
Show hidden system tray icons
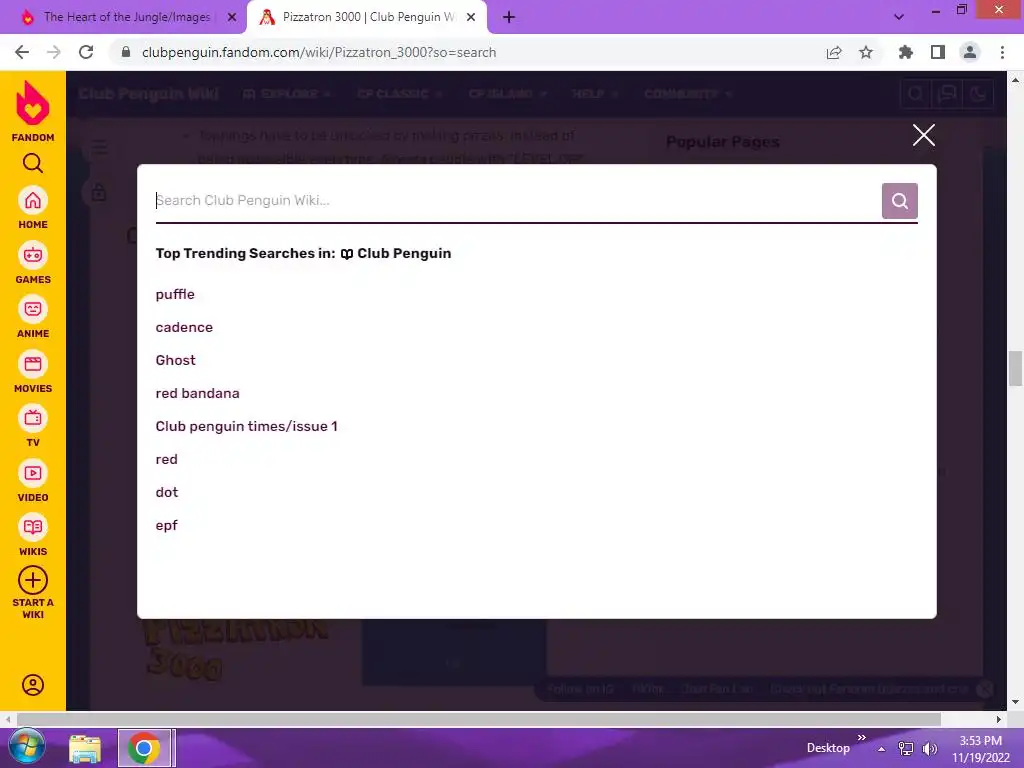[882, 749]
